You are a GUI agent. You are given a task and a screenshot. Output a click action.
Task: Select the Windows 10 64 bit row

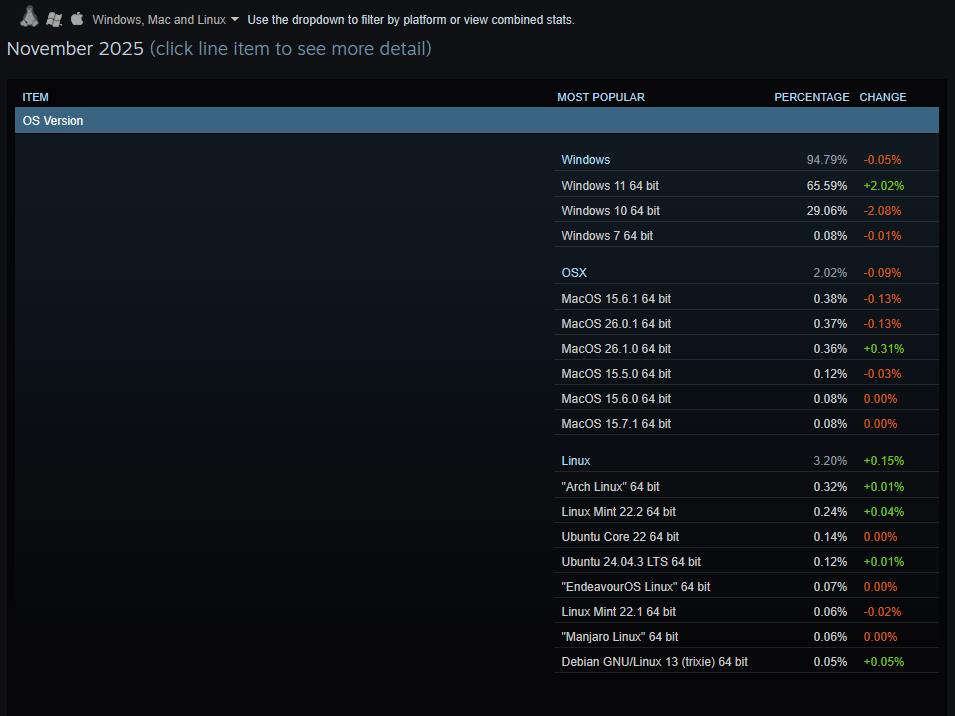(746, 210)
